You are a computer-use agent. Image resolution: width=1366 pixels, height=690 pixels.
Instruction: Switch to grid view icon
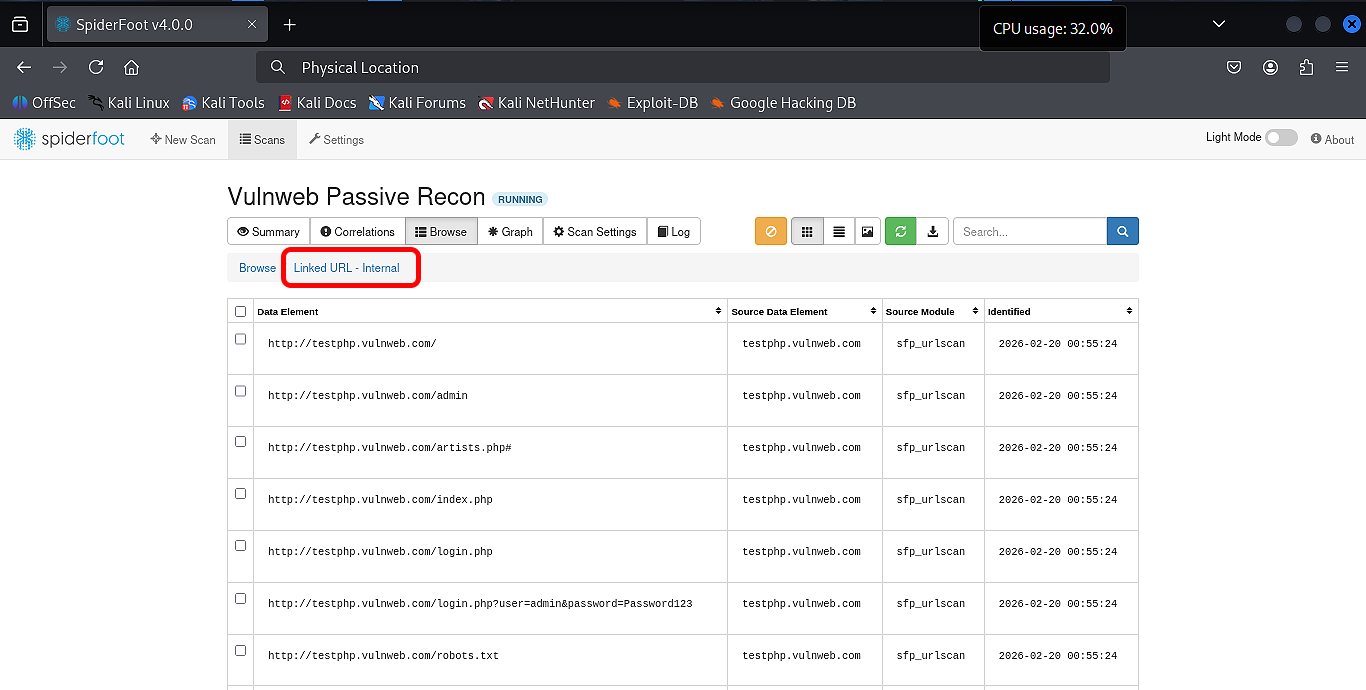tap(807, 232)
